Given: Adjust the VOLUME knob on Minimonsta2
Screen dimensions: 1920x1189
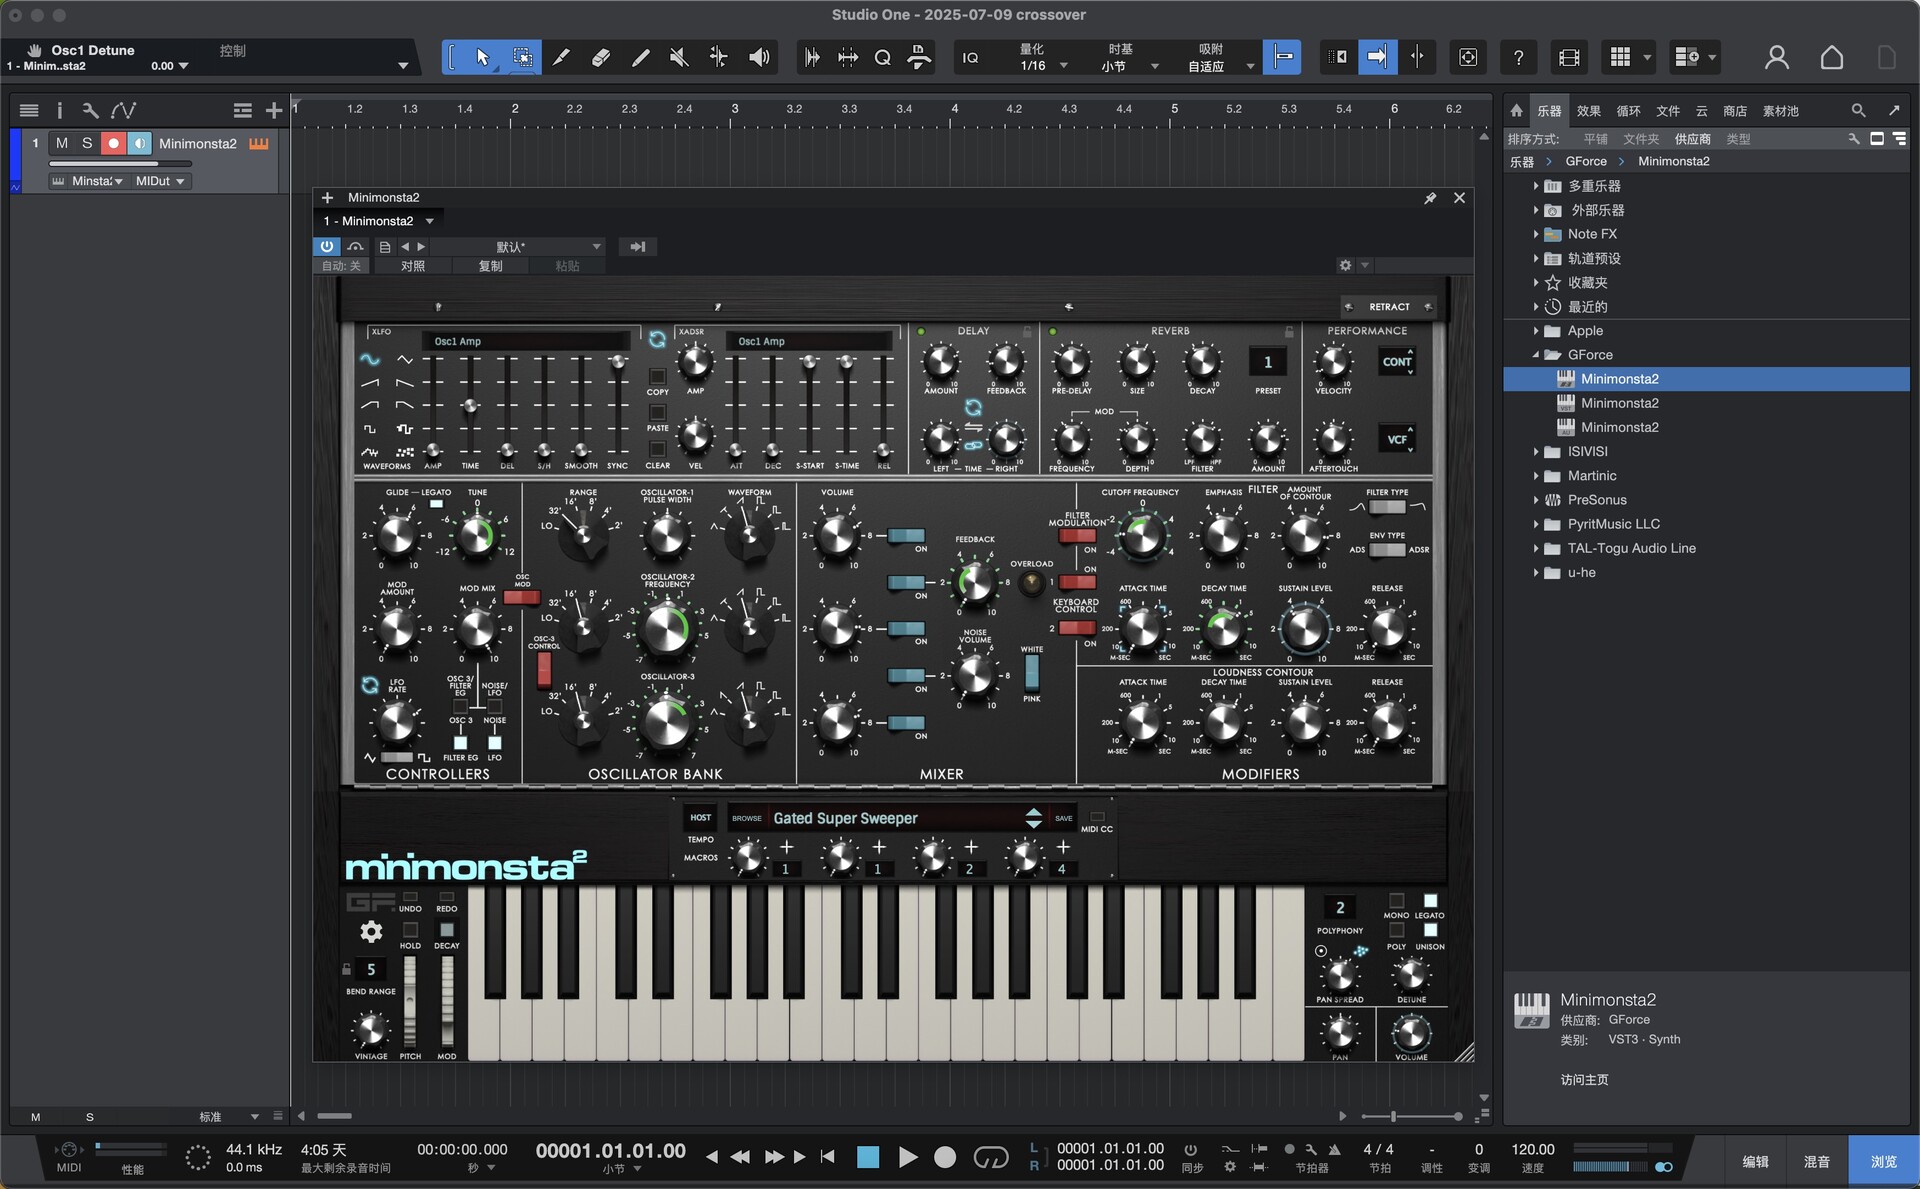Looking at the screenshot, I should (x=1411, y=1035).
